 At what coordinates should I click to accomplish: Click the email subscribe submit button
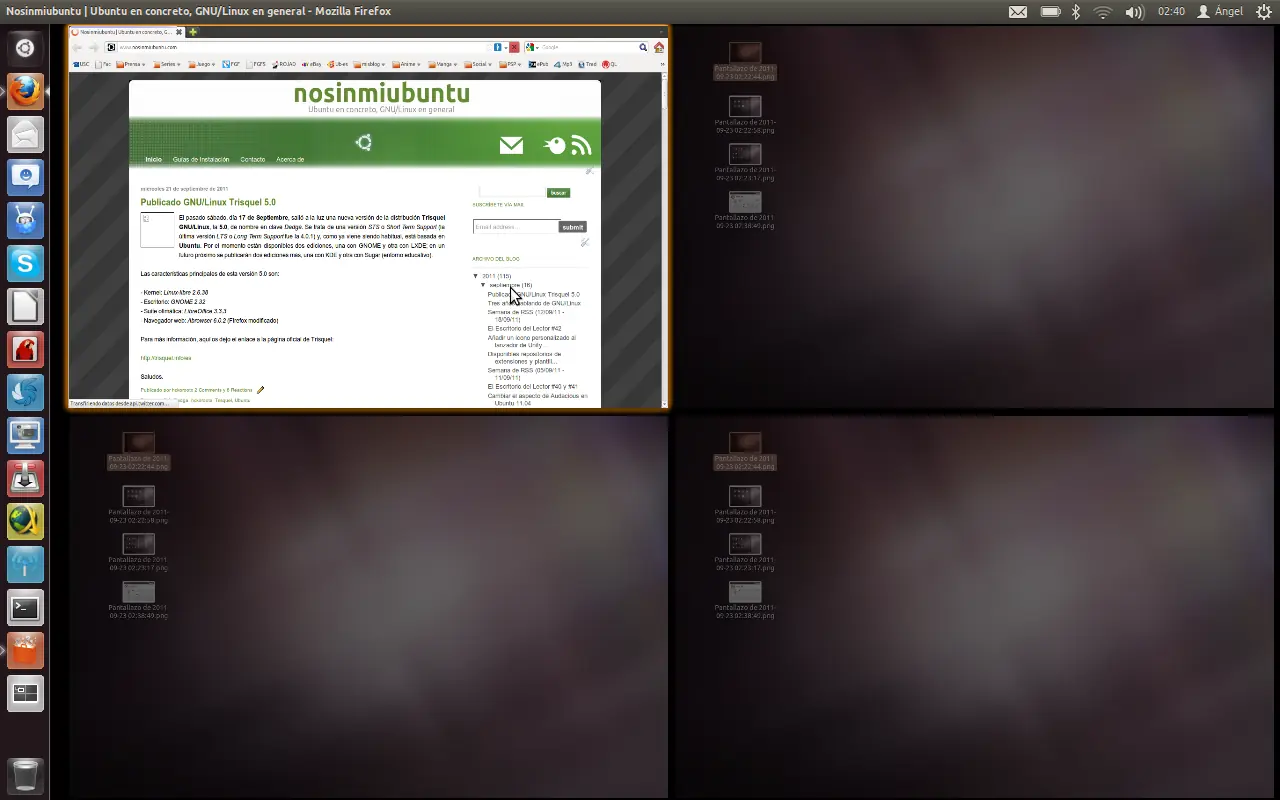click(x=572, y=227)
